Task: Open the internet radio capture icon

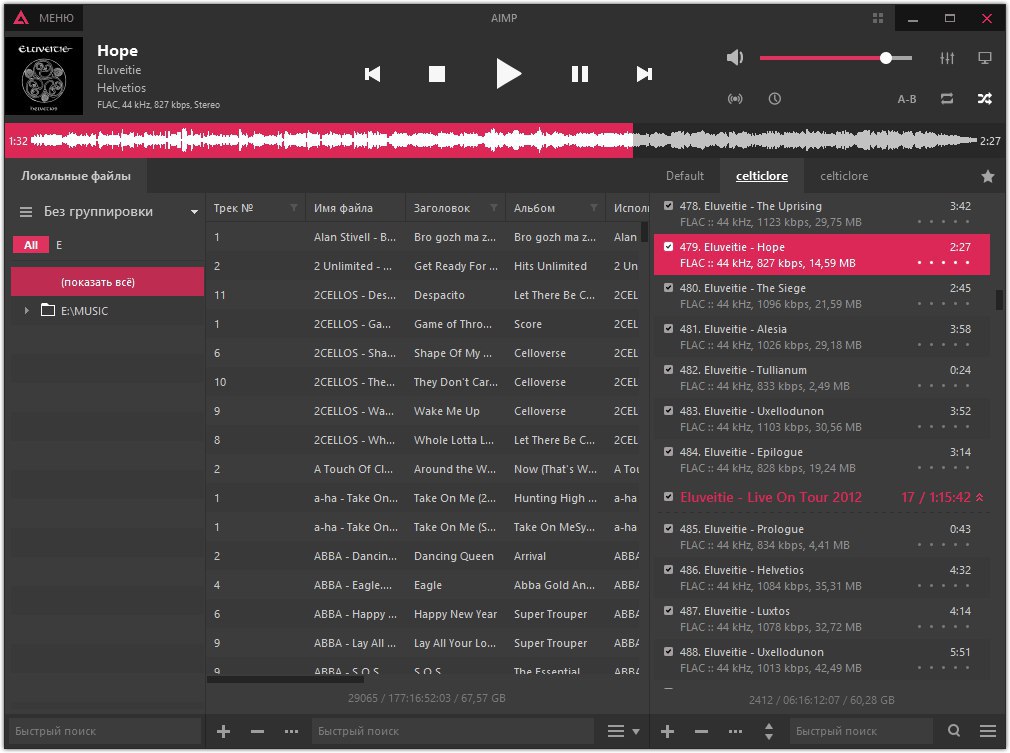Action: coord(735,99)
